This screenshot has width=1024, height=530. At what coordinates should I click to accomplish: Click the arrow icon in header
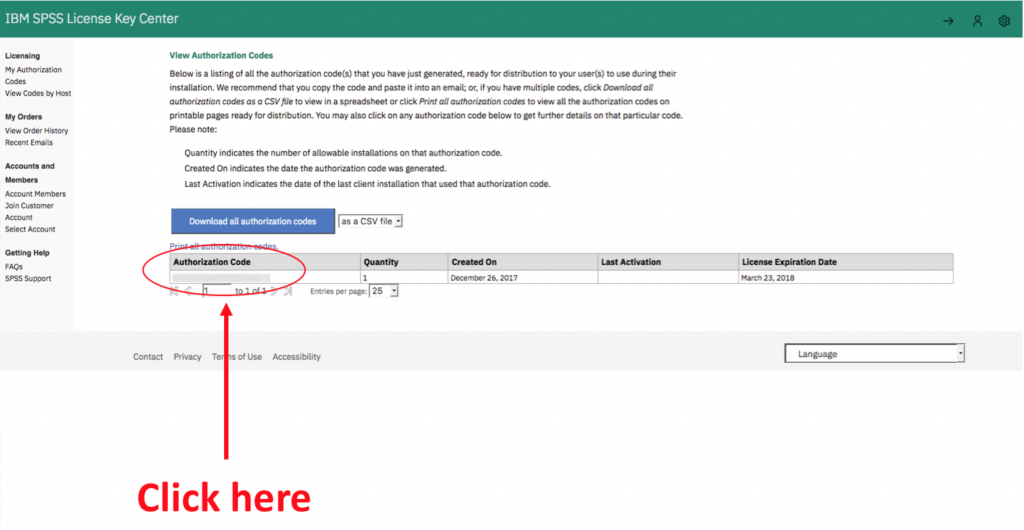tap(948, 21)
